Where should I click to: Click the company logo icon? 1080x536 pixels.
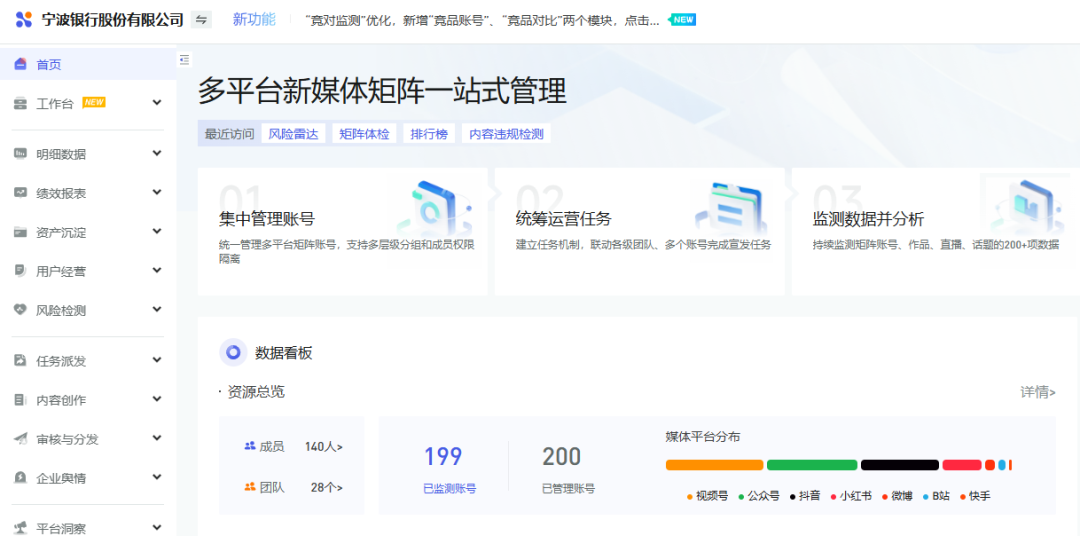[x=23, y=19]
